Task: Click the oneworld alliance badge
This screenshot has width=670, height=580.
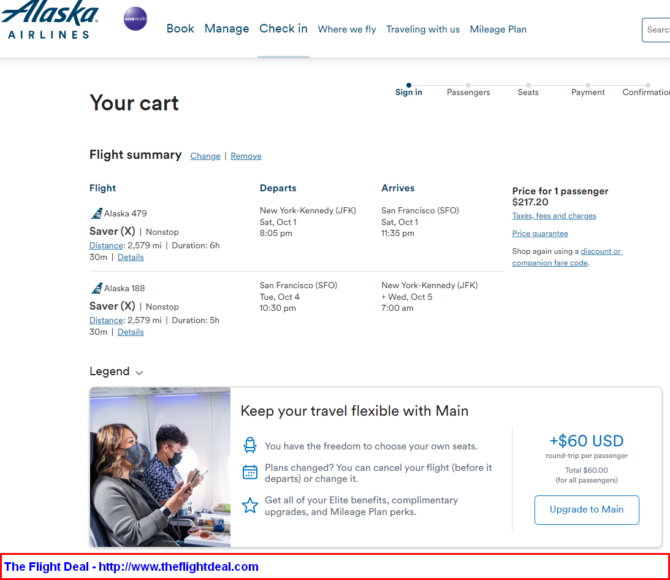Action: pos(135,19)
